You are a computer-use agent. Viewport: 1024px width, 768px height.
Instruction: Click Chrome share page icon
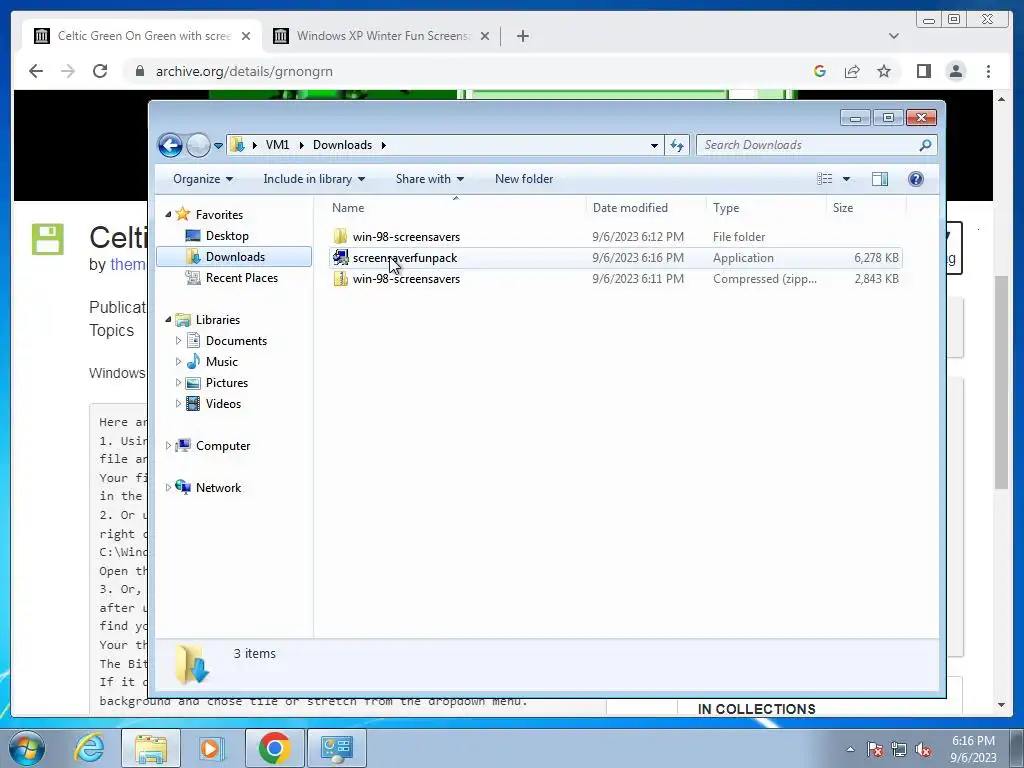click(x=852, y=71)
